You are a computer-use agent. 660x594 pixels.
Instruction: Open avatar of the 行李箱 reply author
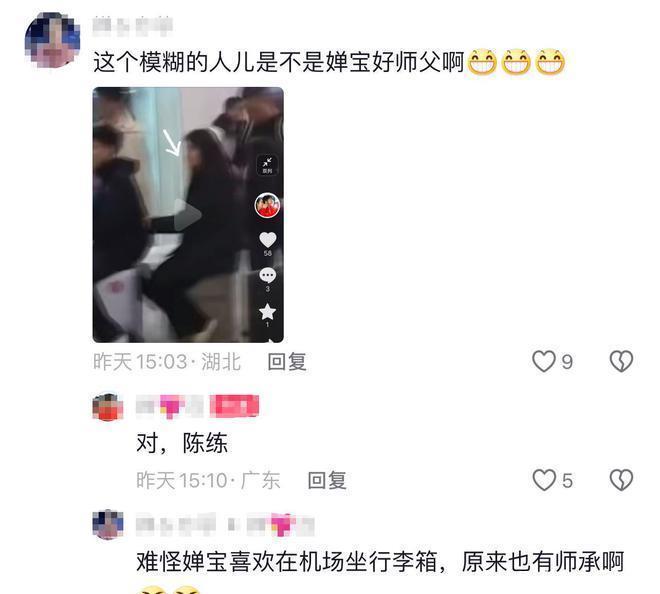[x=108, y=524]
